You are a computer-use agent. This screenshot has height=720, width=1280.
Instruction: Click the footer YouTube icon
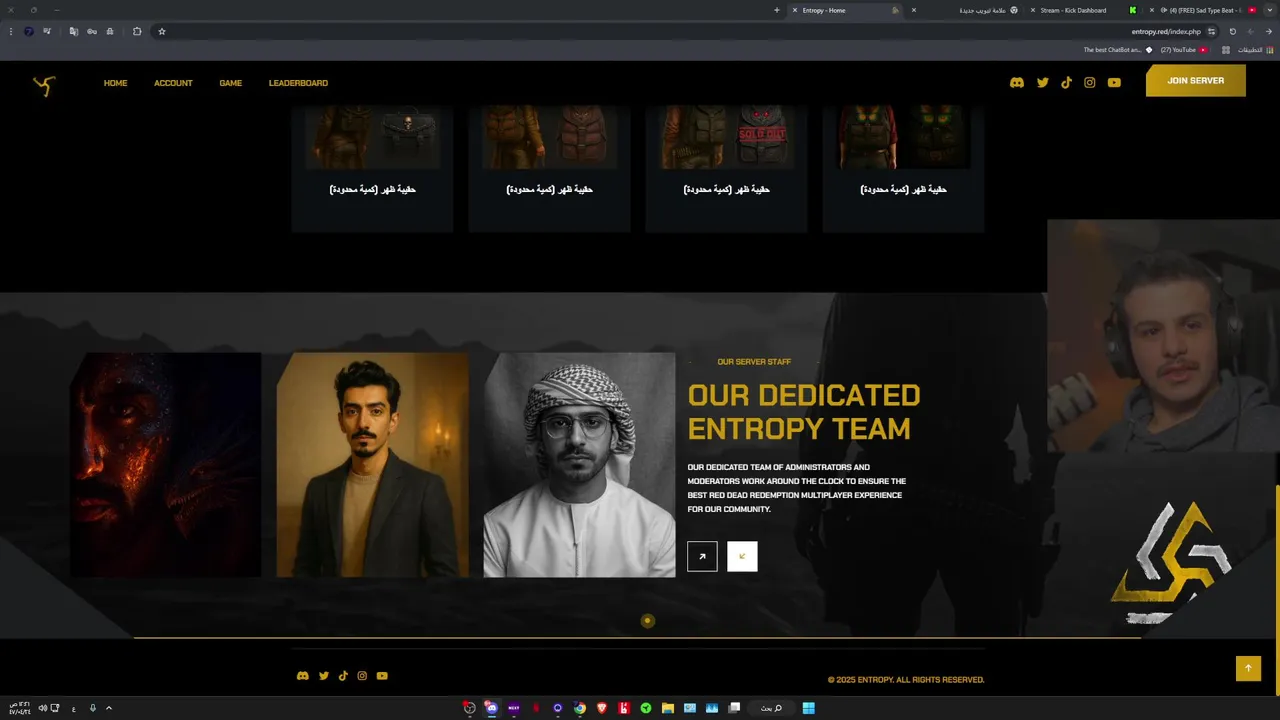[x=382, y=676]
